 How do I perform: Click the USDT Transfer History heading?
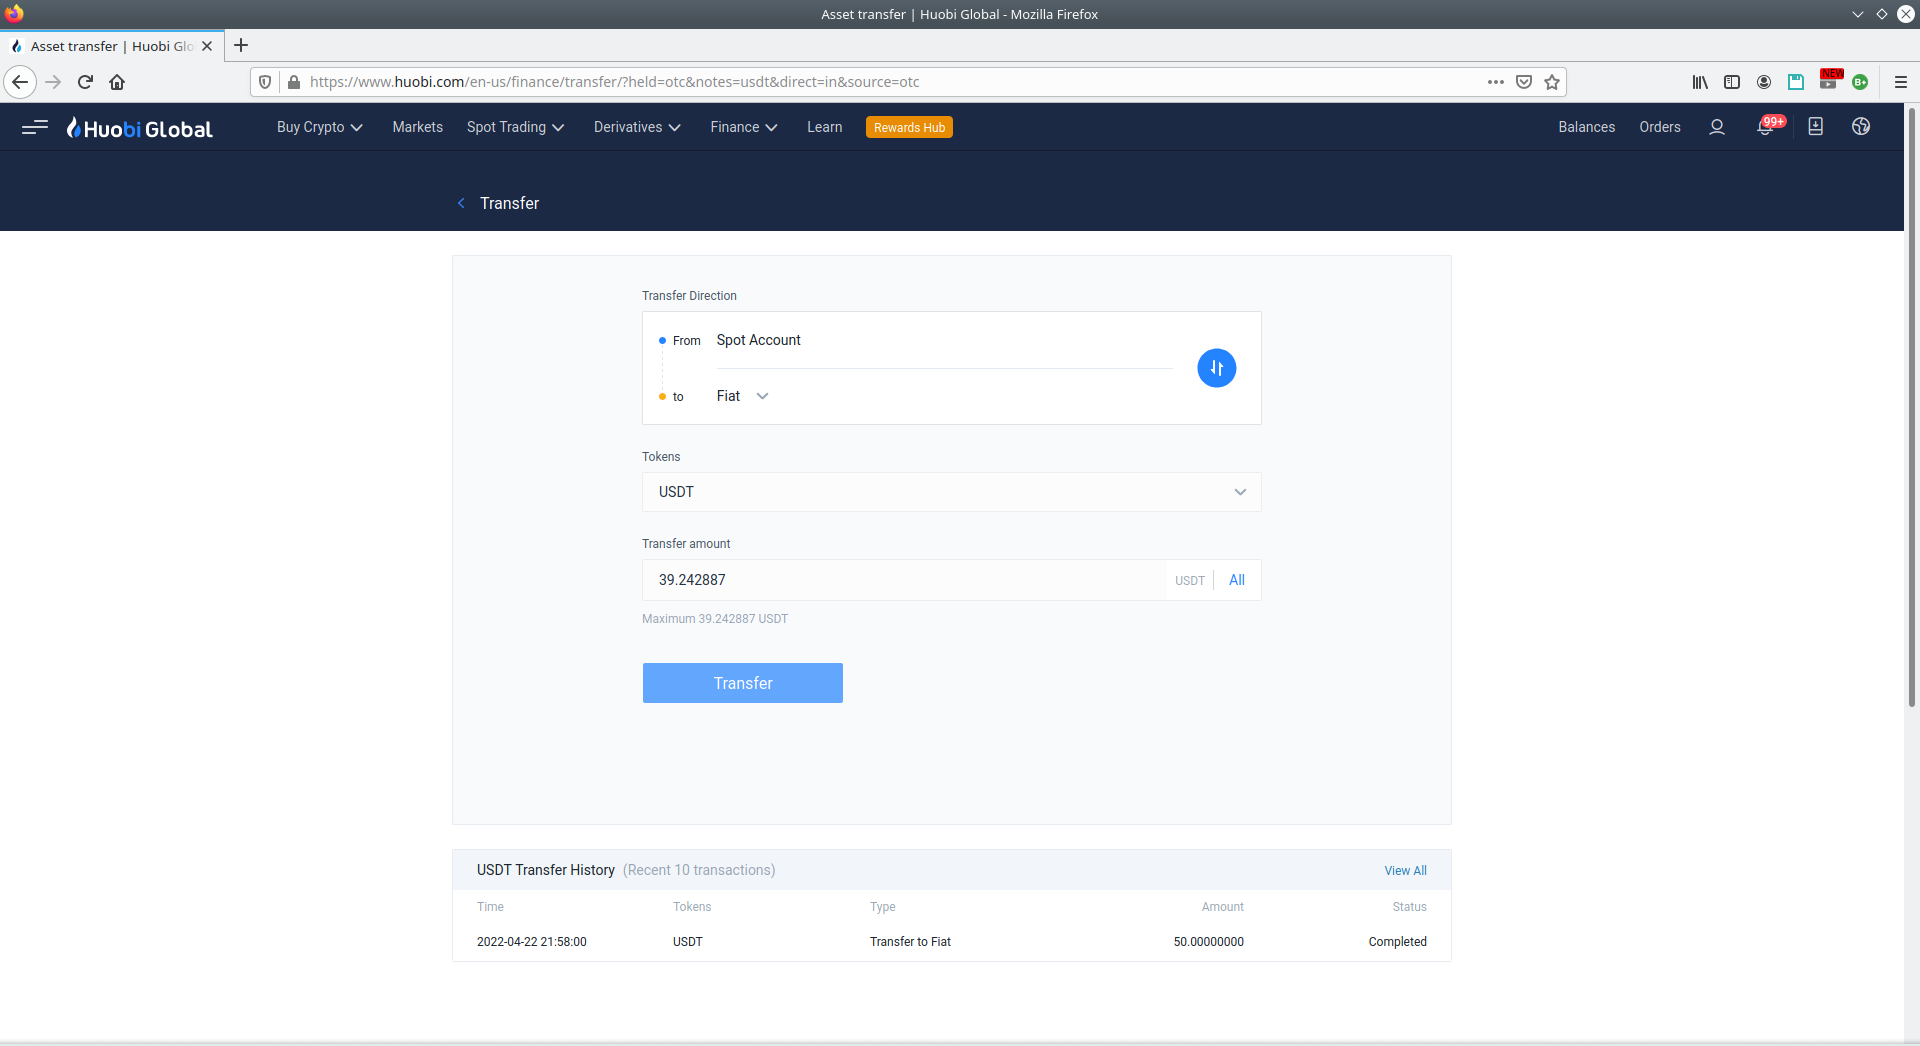point(546,870)
